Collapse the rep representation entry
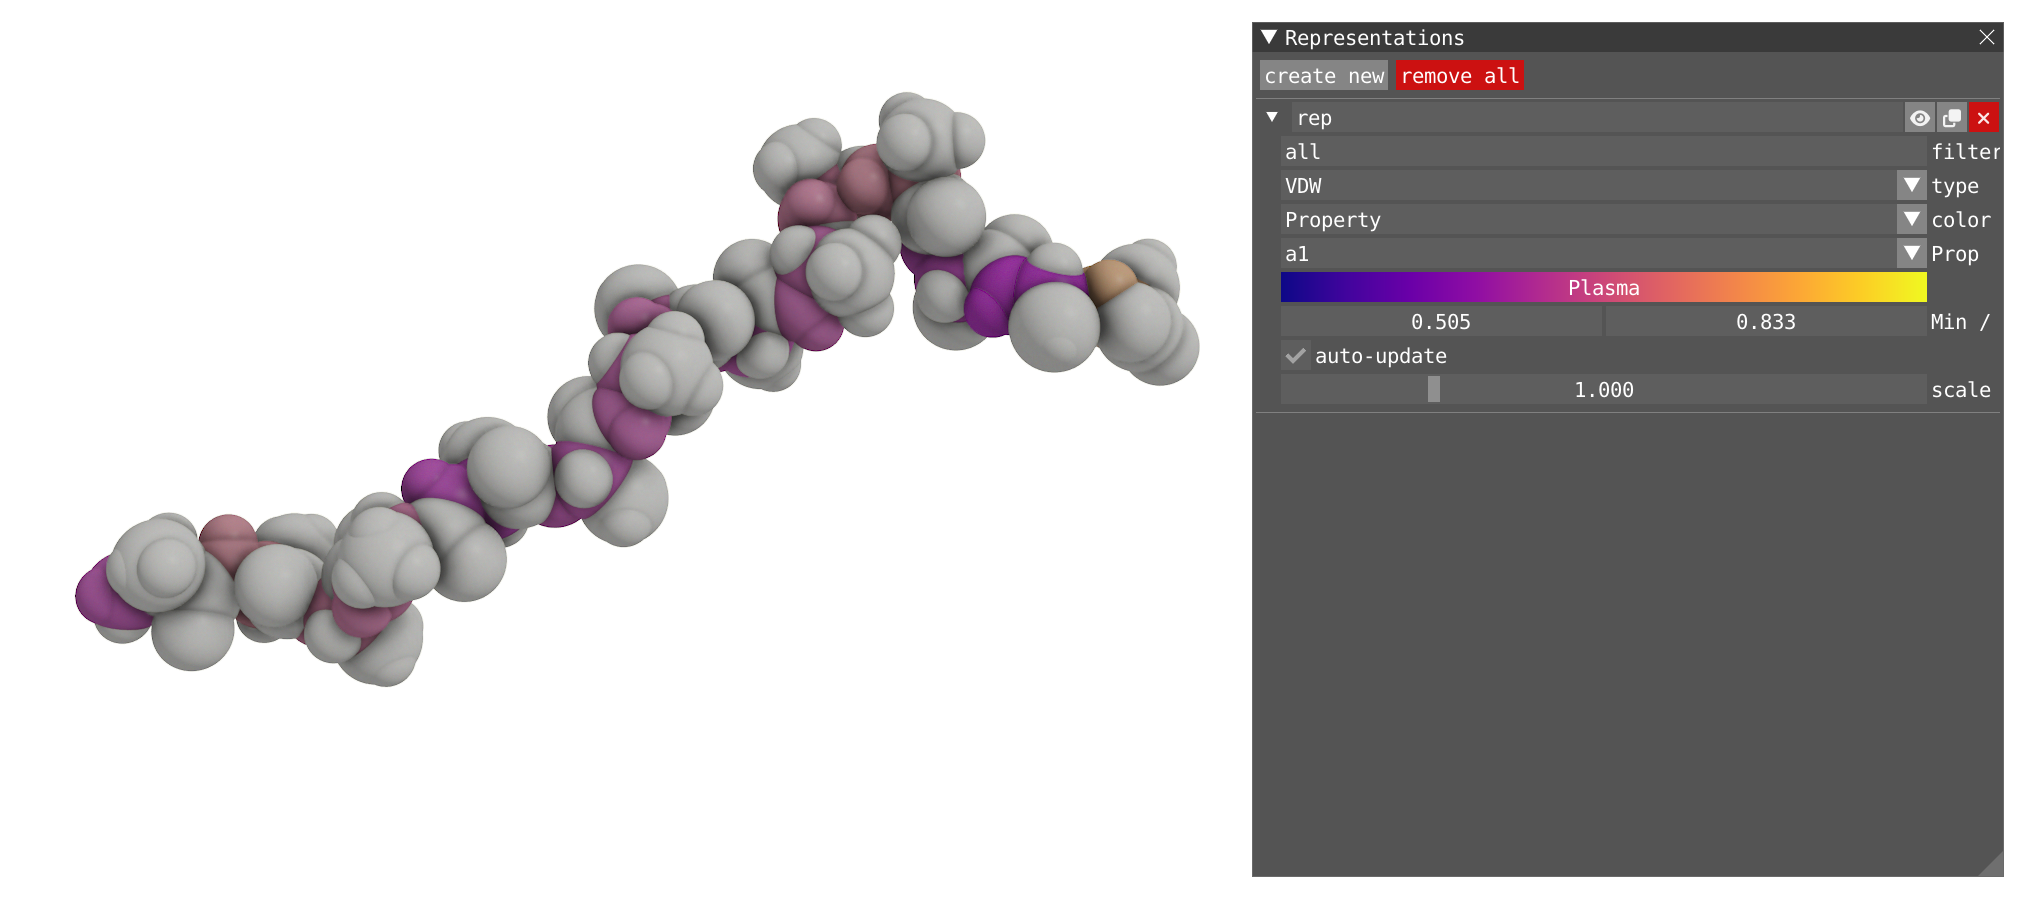 [1272, 117]
